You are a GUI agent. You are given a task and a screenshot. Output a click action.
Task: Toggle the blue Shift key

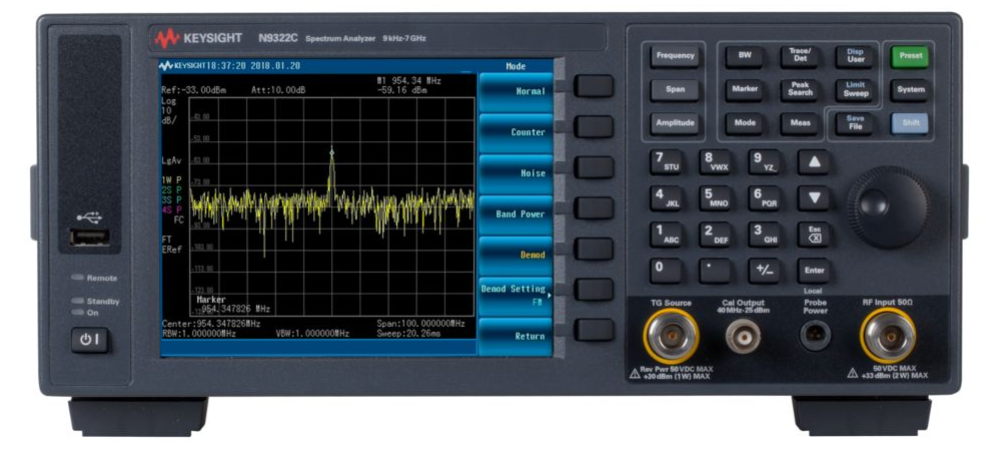pyautogui.click(x=910, y=124)
